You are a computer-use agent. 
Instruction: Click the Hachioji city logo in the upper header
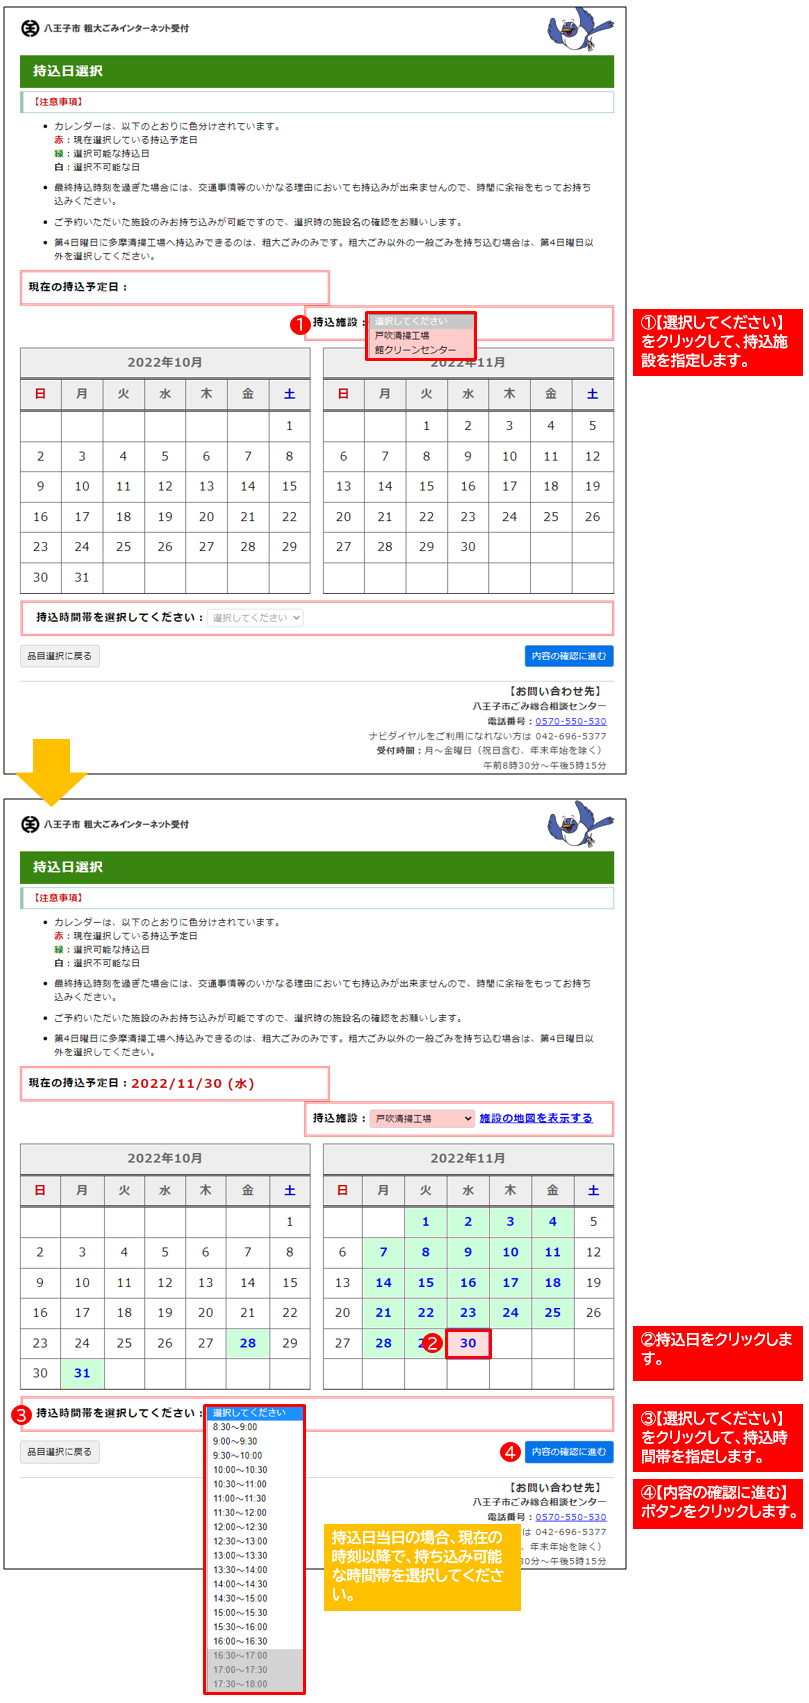coord(30,28)
